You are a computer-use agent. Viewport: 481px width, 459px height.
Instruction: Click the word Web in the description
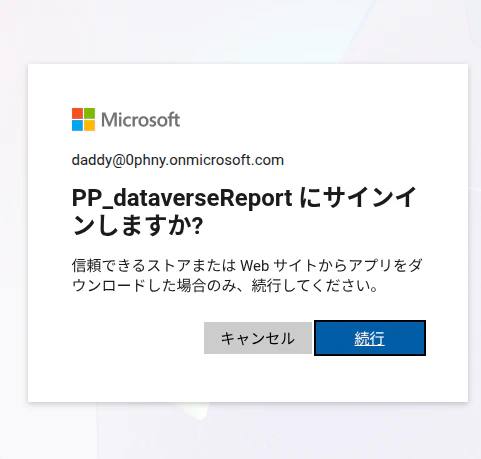tap(255, 266)
